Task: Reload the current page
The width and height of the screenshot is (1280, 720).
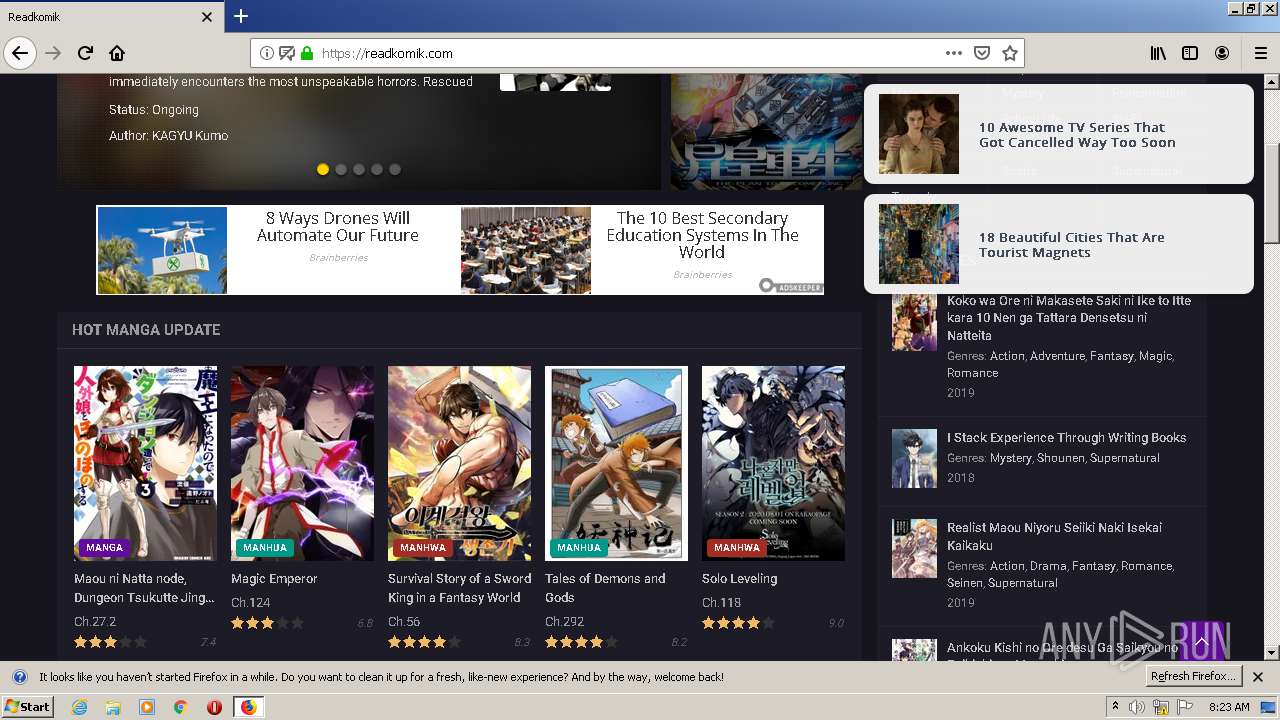Action: [85, 53]
